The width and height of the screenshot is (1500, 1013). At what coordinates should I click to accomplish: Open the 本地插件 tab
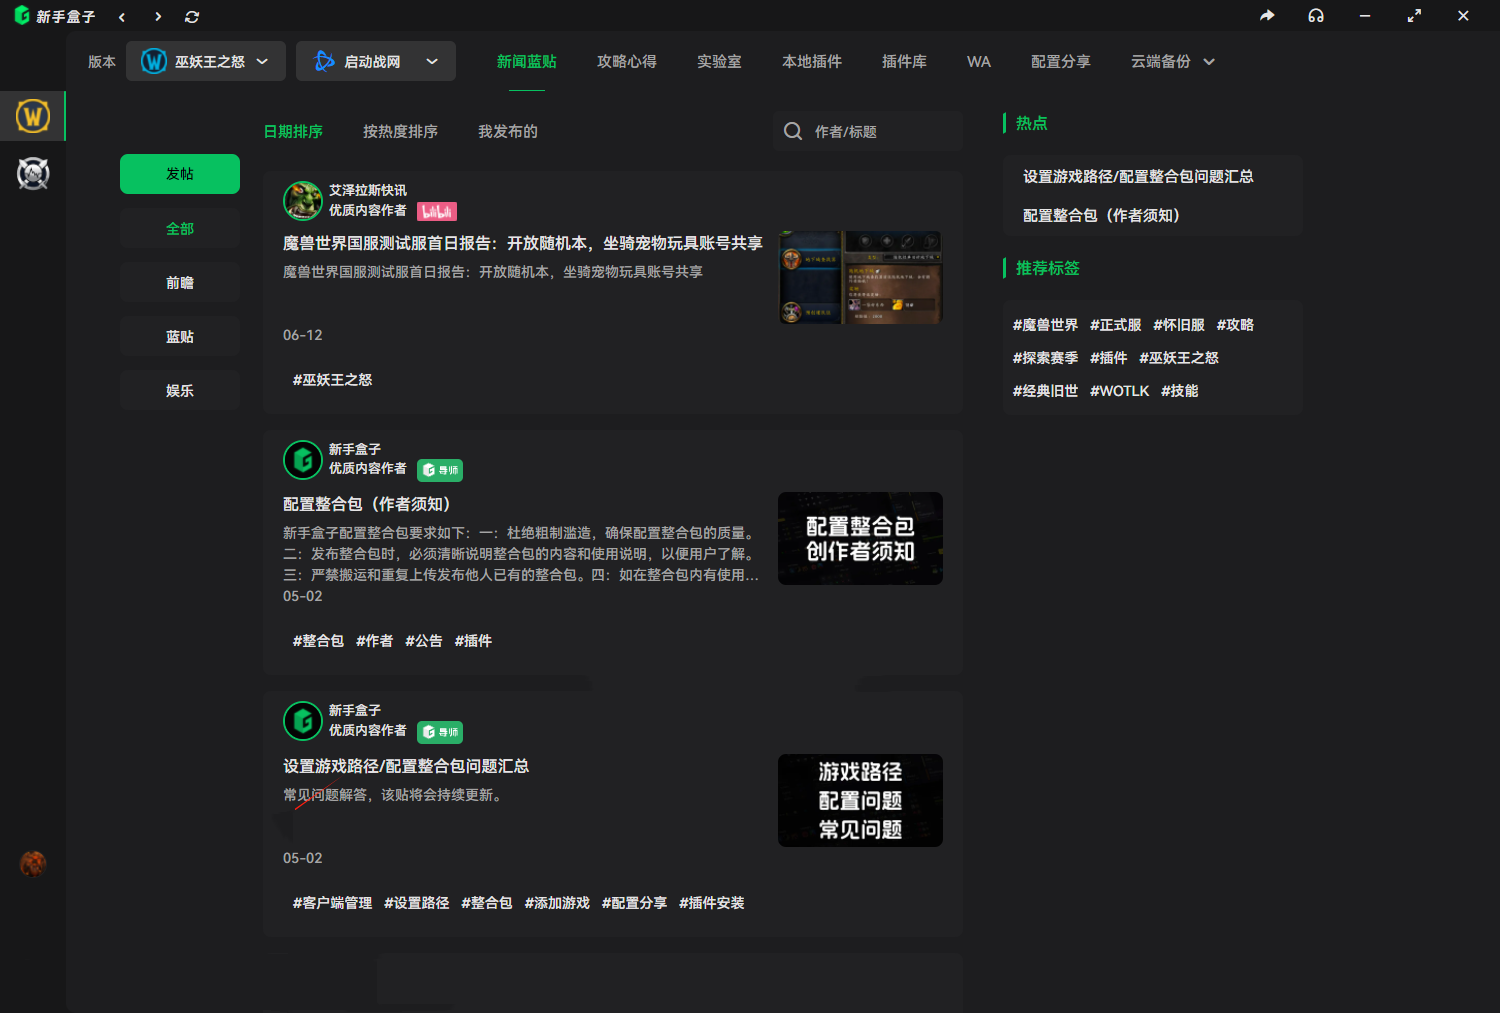point(812,61)
